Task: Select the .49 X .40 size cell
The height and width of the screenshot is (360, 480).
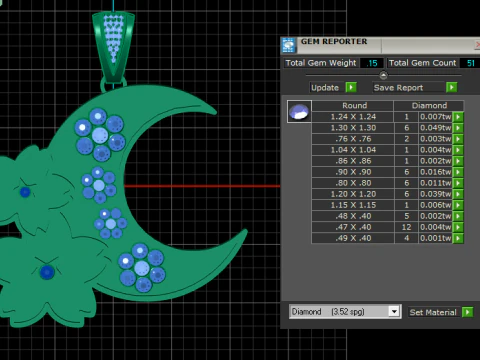Action: tap(353, 238)
